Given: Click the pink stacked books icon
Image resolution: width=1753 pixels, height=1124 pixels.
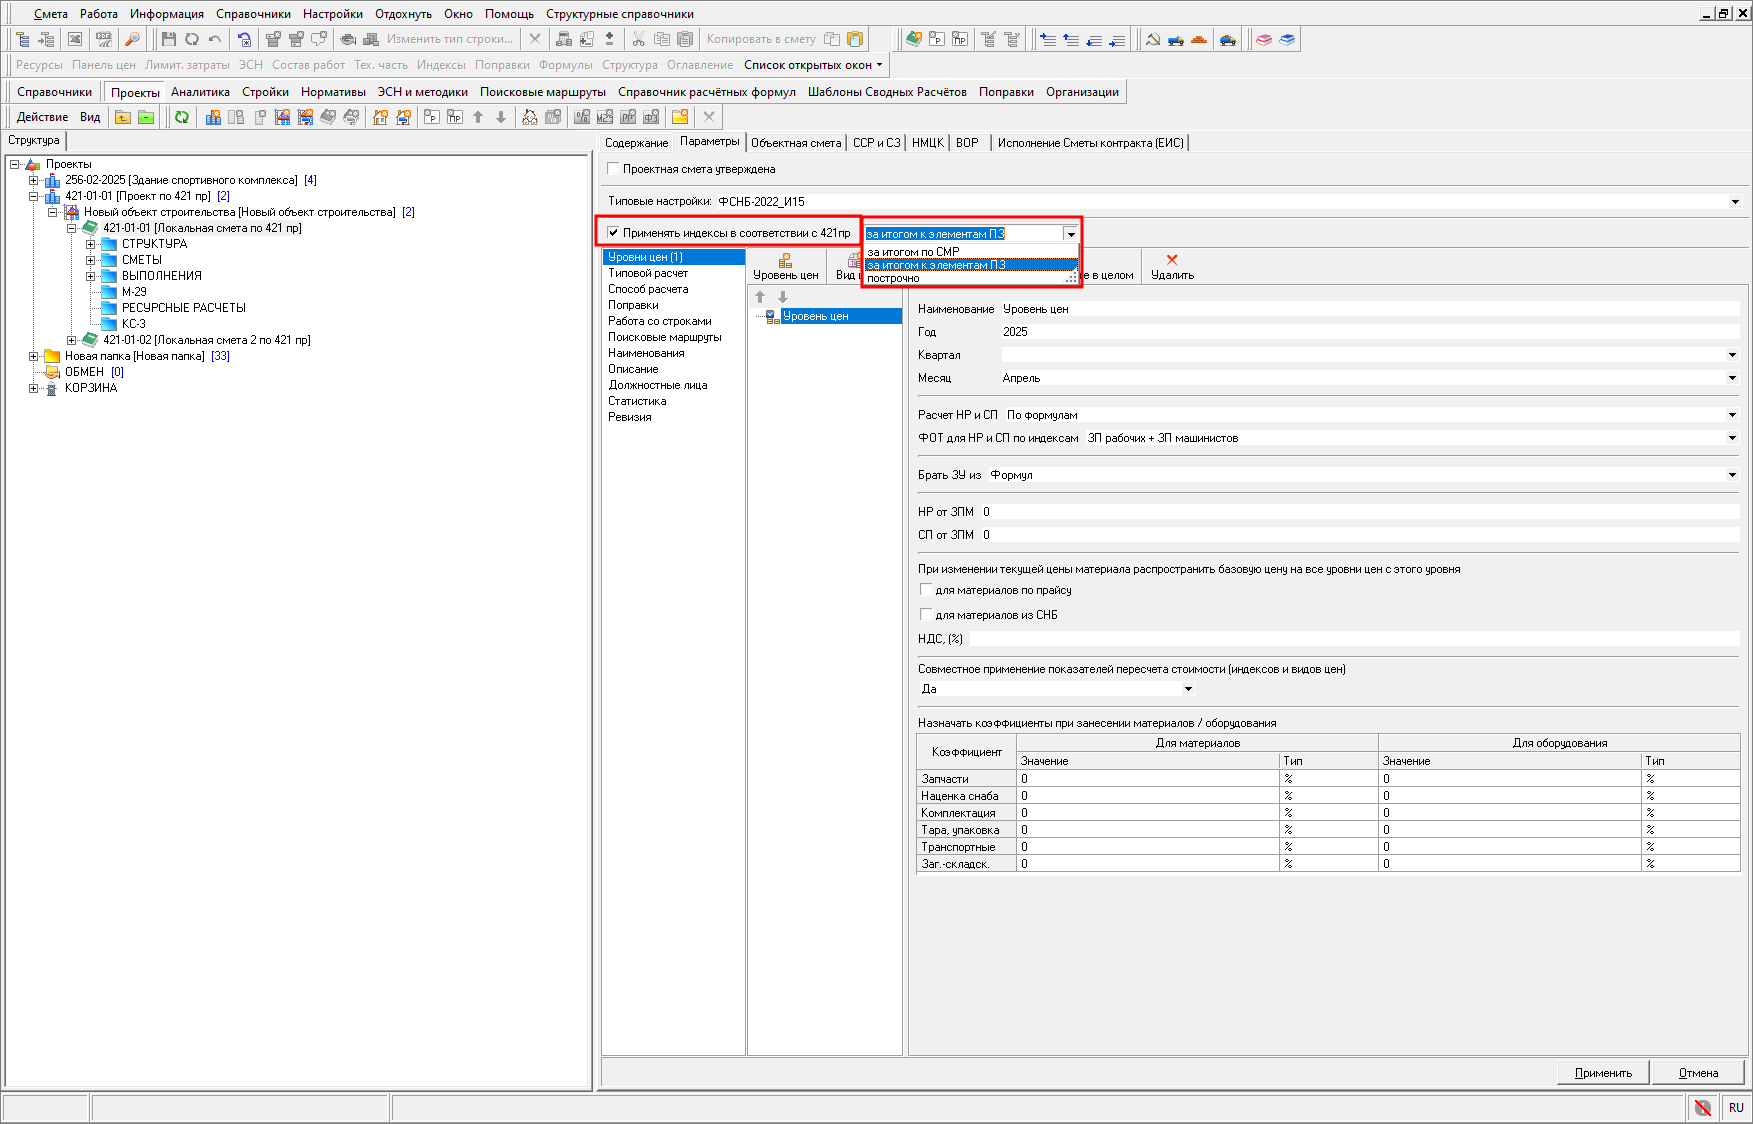Looking at the screenshot, I should click(1264, 39).
